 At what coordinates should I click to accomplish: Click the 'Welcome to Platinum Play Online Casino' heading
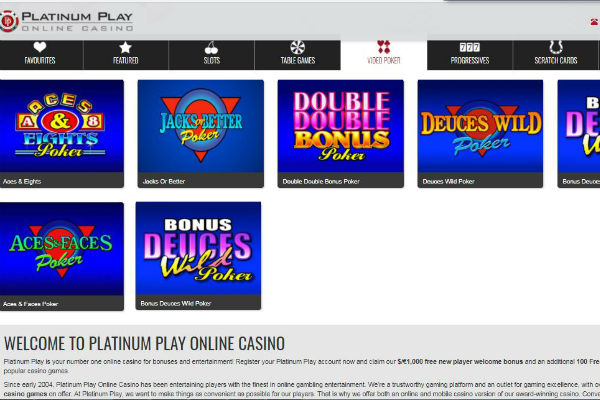144,343
